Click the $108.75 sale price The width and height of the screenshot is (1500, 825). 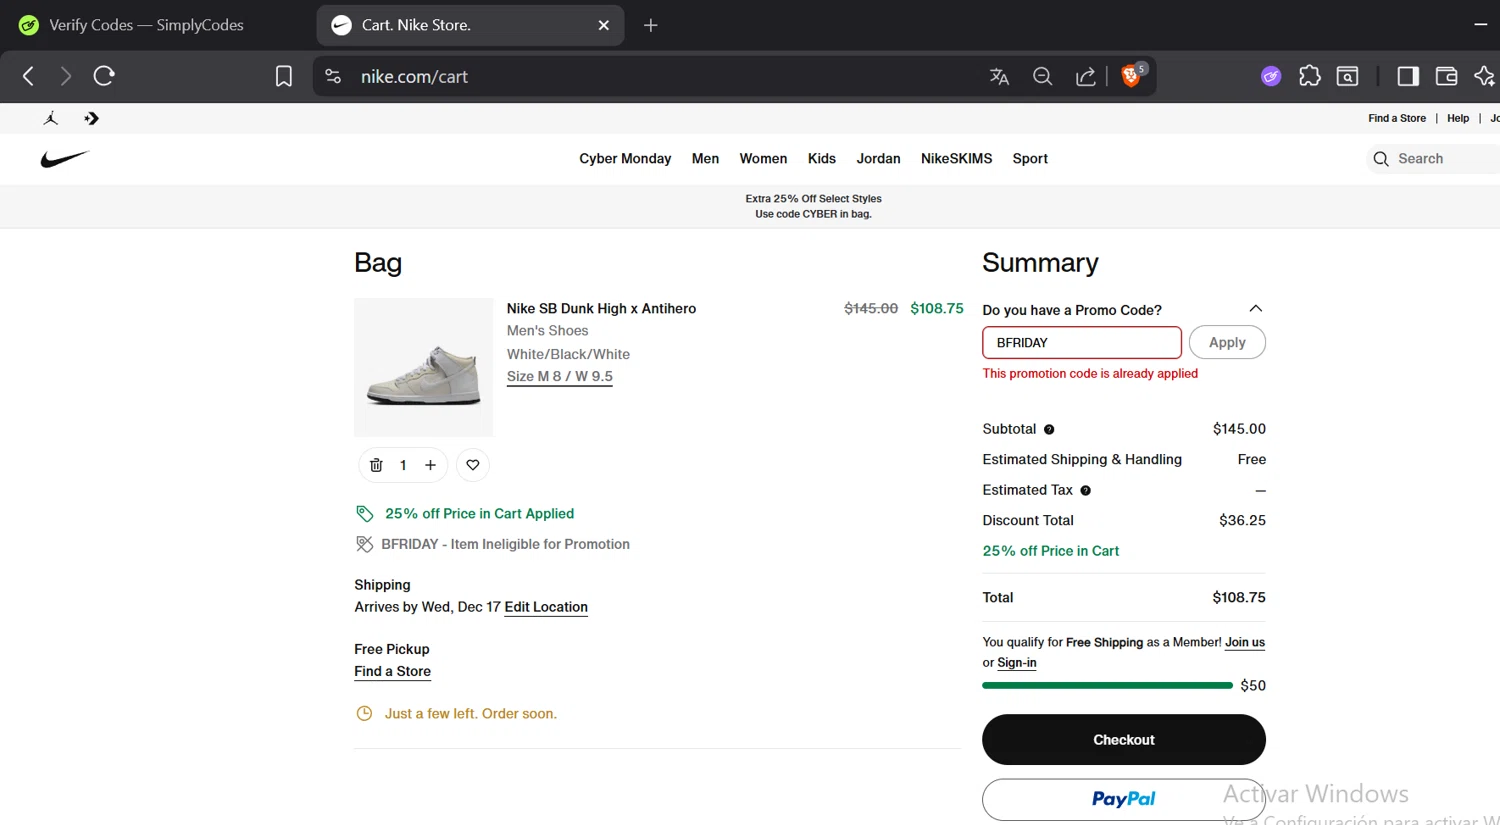[937, 309]
